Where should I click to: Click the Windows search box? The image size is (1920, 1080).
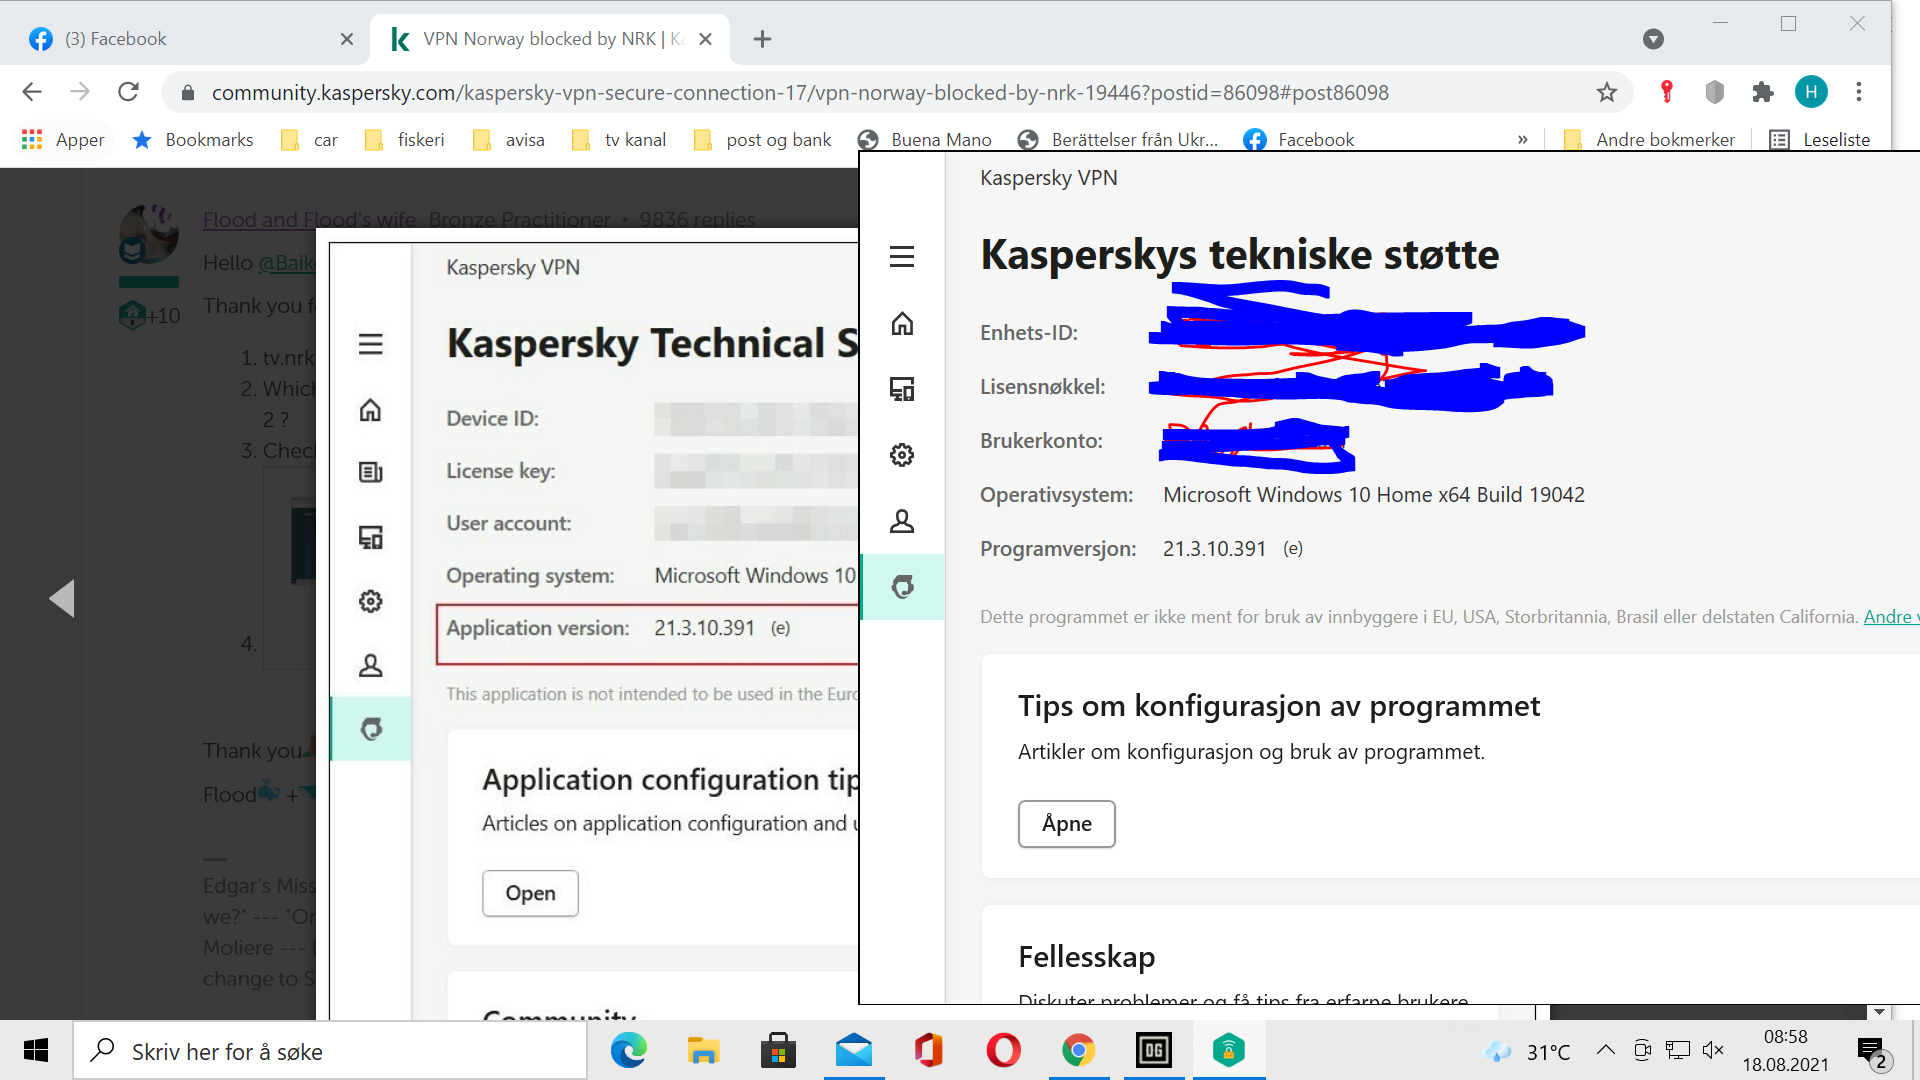point(330,1051)
